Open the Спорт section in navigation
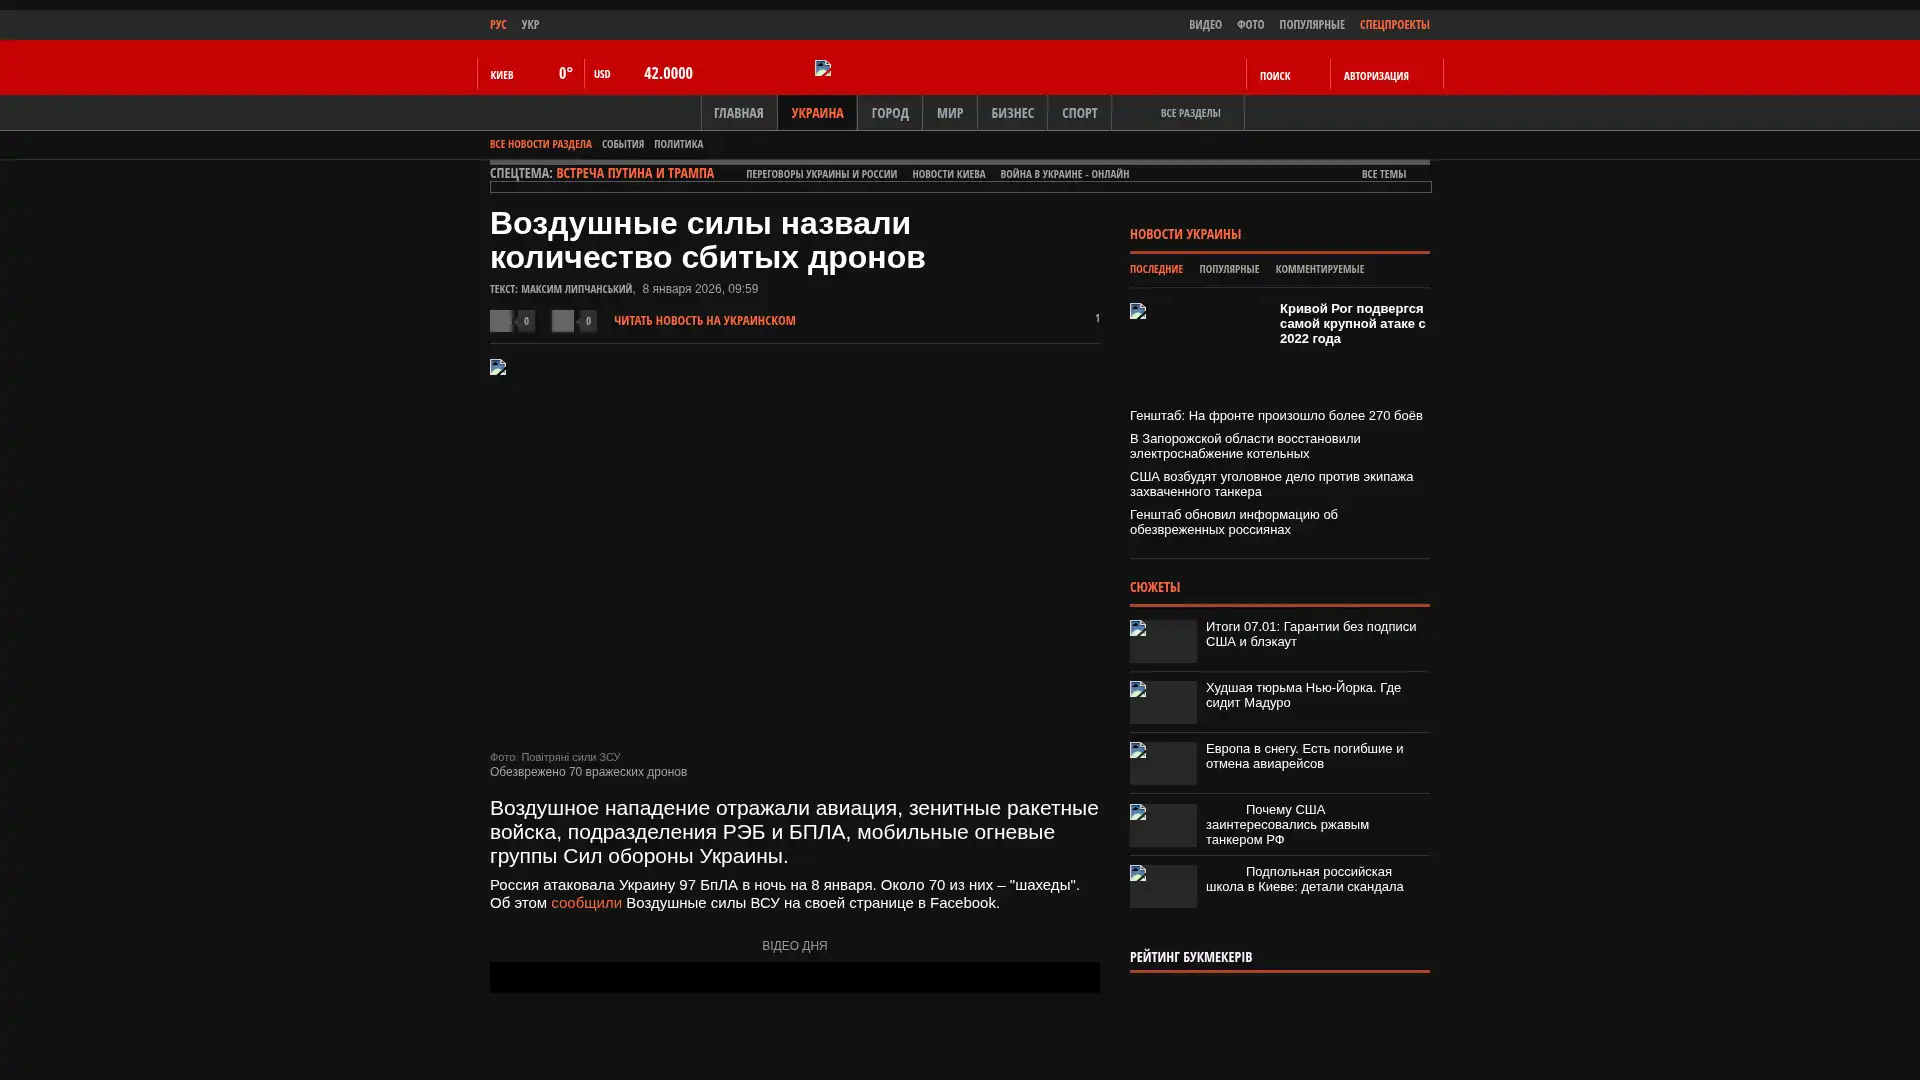1920x1080 pixels. click(1079, 113)
